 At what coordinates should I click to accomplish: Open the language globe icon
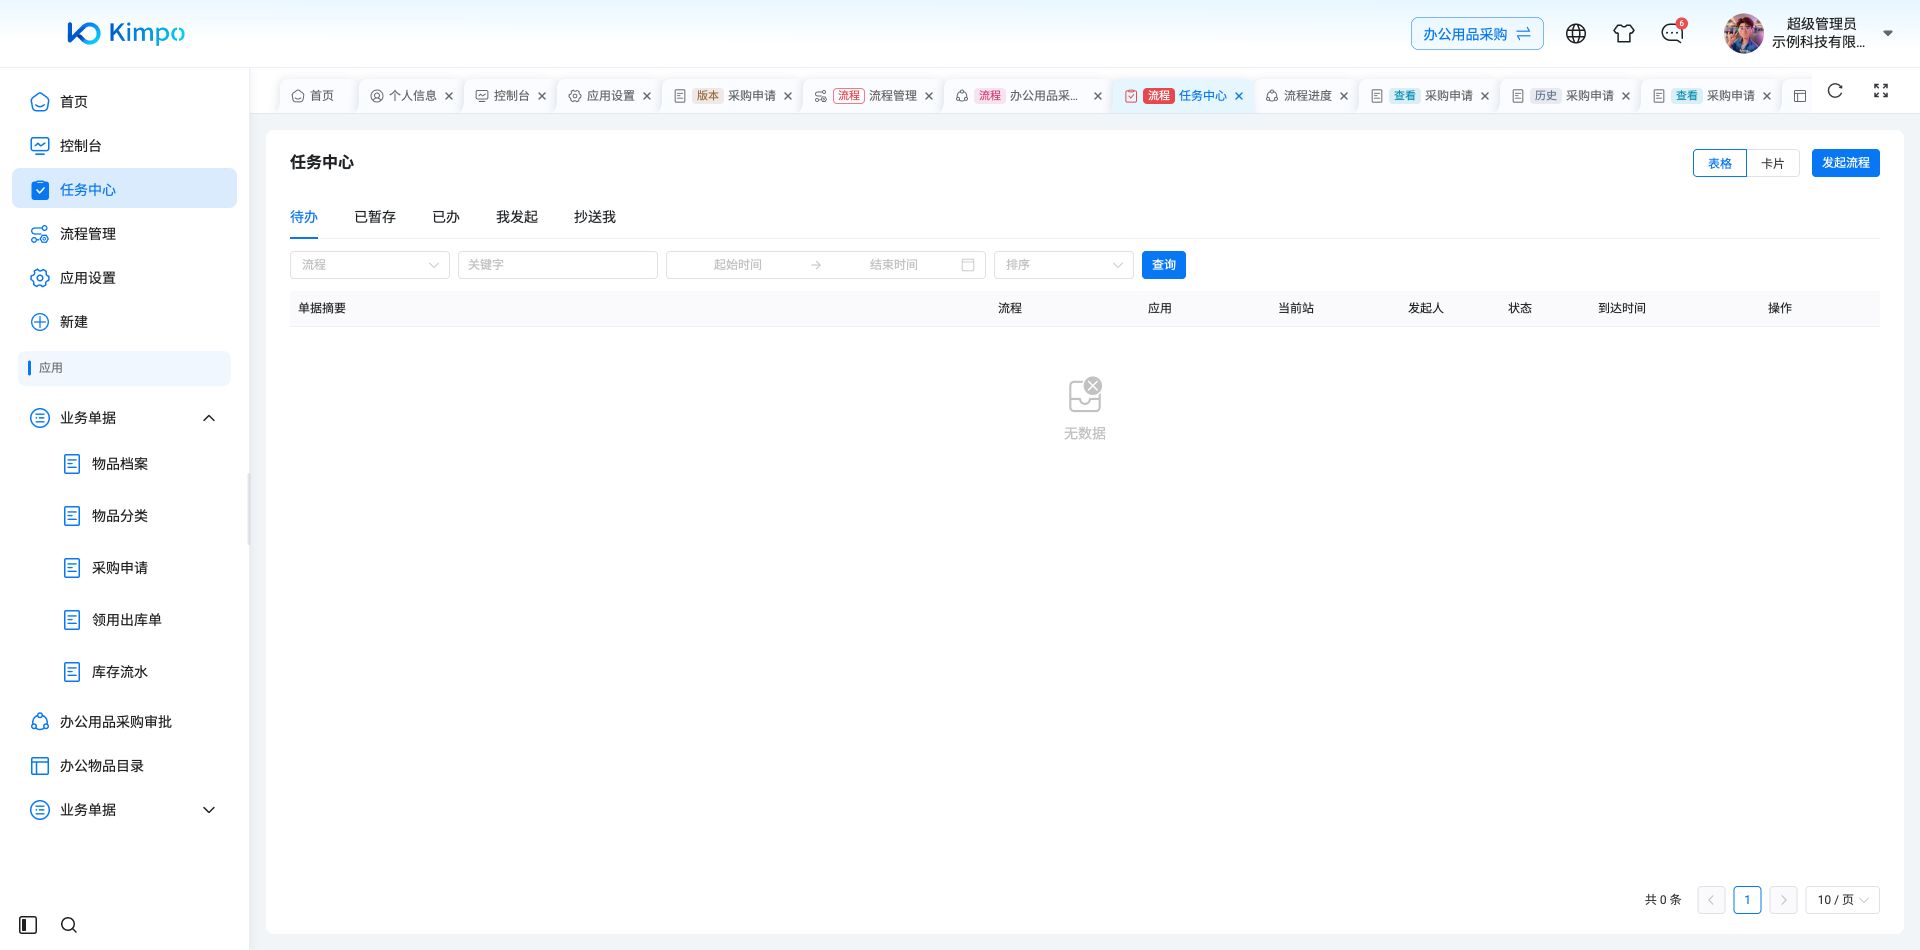click(x=1576, y=34)
